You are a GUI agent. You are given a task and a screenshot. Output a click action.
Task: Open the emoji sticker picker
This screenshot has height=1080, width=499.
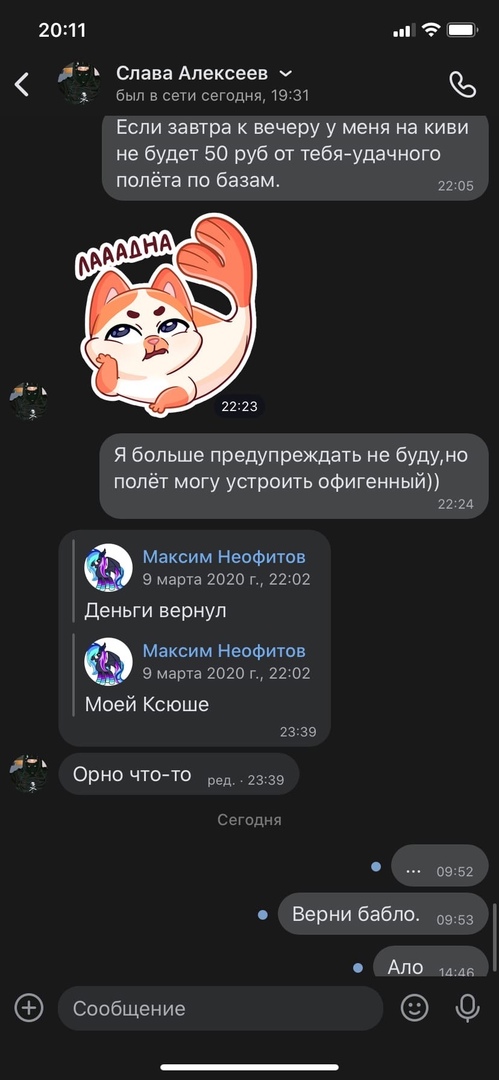click(x=414, y=1008)
